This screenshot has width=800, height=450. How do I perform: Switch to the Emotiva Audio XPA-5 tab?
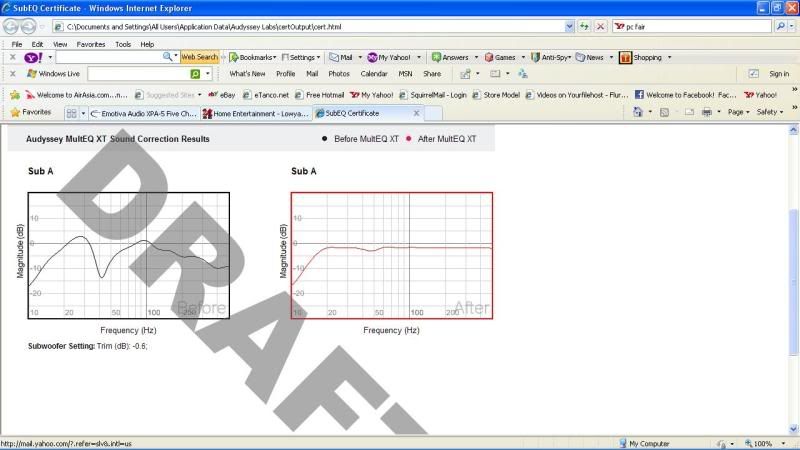pos(143,113)
